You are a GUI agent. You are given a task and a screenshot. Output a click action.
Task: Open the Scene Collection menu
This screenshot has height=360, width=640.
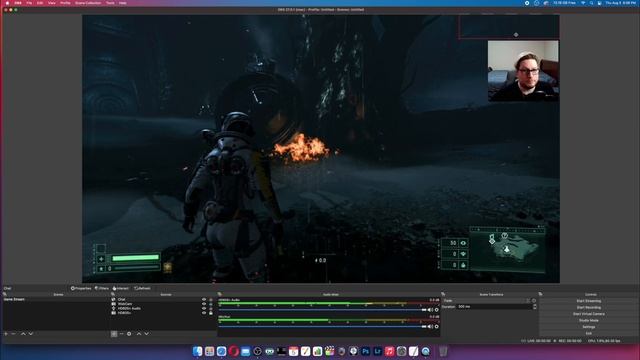pos(88,3)
